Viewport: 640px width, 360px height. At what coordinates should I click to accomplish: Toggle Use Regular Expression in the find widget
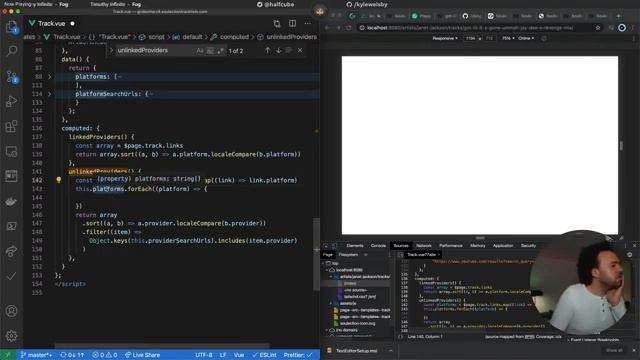click(x=220, y=51)
